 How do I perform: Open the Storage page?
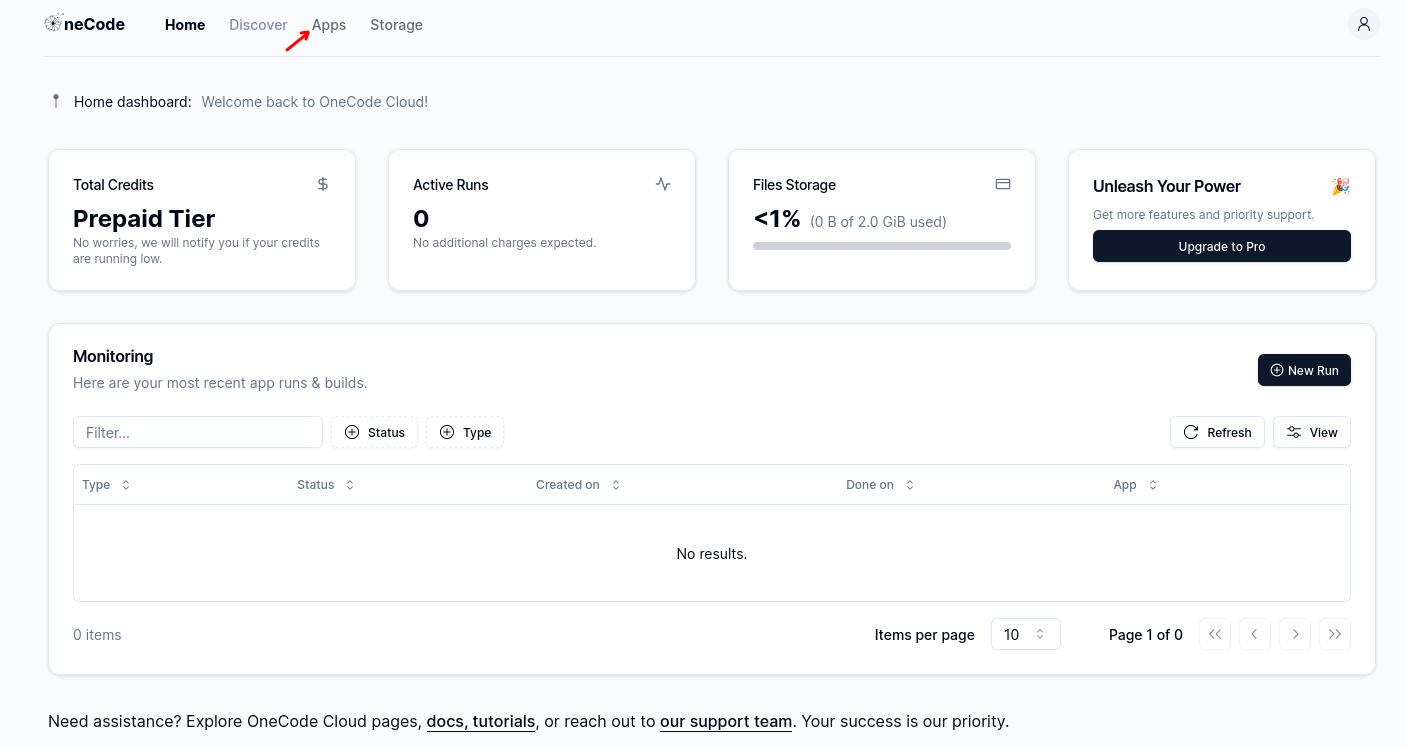[396, 24]
